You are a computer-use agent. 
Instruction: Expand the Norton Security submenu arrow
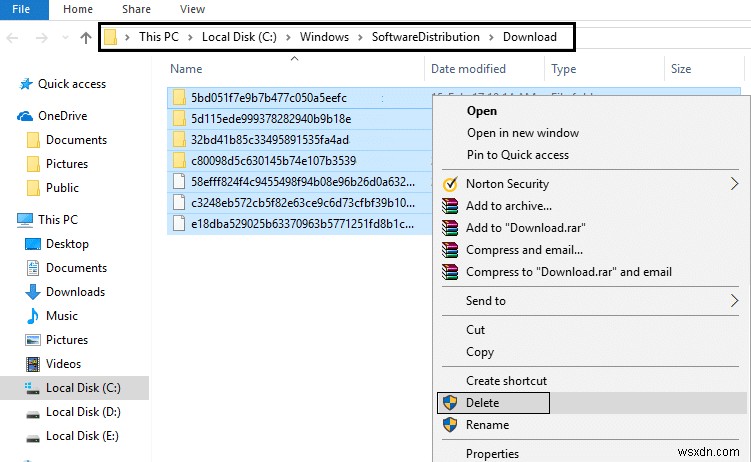(734, 183)
